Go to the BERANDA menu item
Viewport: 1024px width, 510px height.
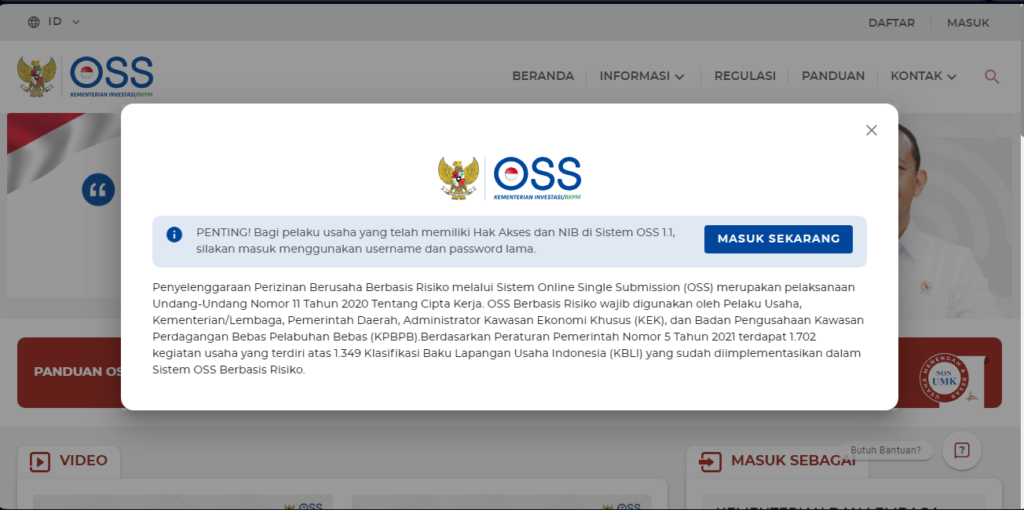click(543, 76)
